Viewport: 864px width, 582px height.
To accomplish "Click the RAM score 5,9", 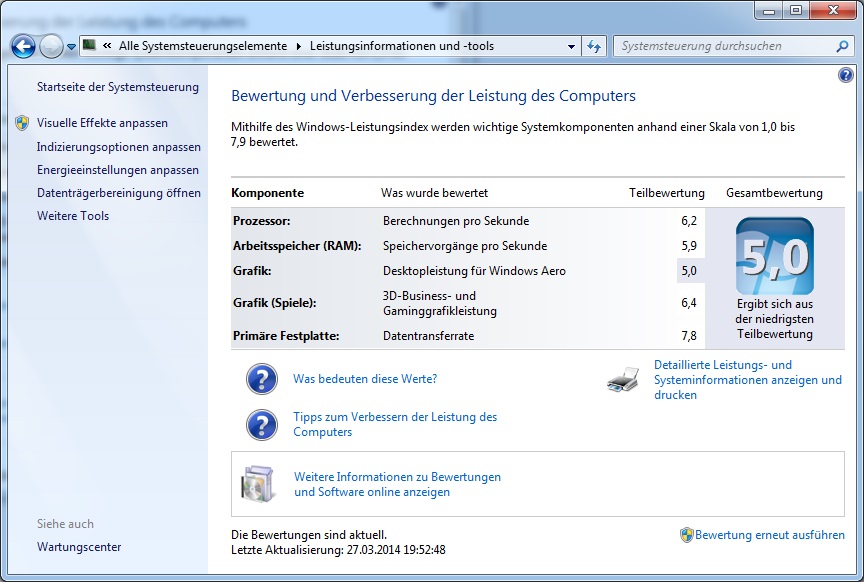I will click(689, 246).
